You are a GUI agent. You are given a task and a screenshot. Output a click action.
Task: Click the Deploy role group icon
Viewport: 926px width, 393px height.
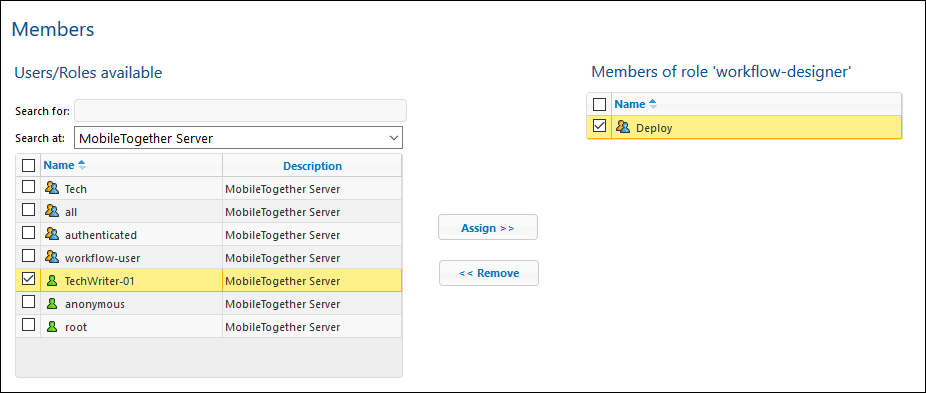623,127
